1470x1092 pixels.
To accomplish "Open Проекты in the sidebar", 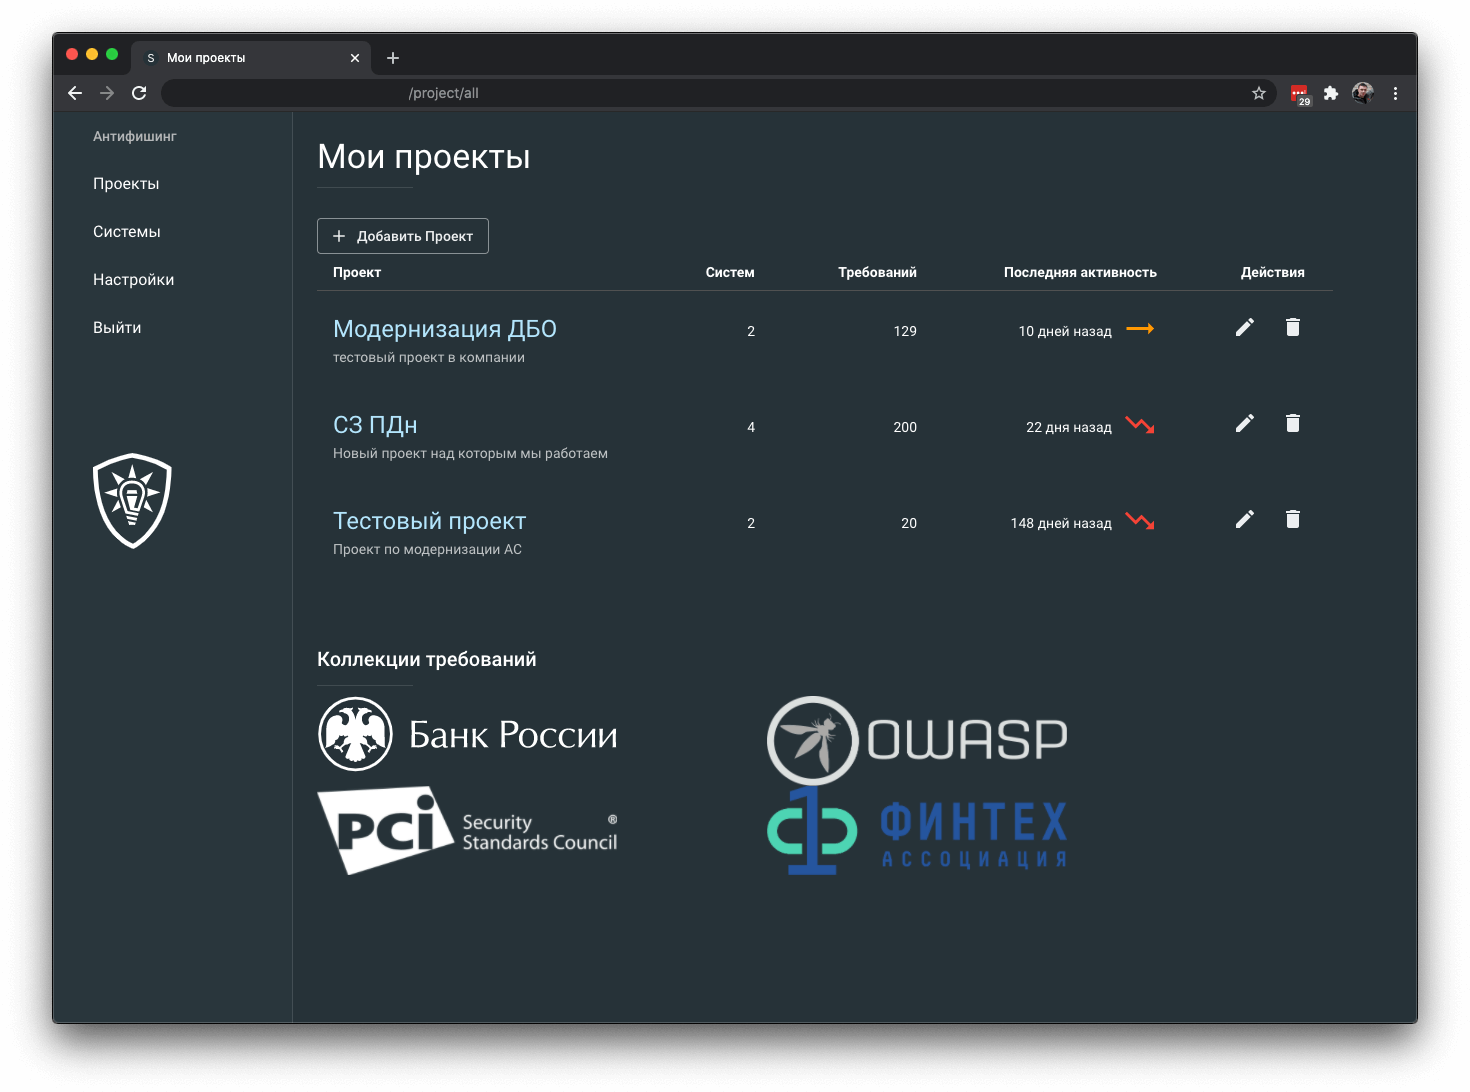I will click(x=126, y=184).
